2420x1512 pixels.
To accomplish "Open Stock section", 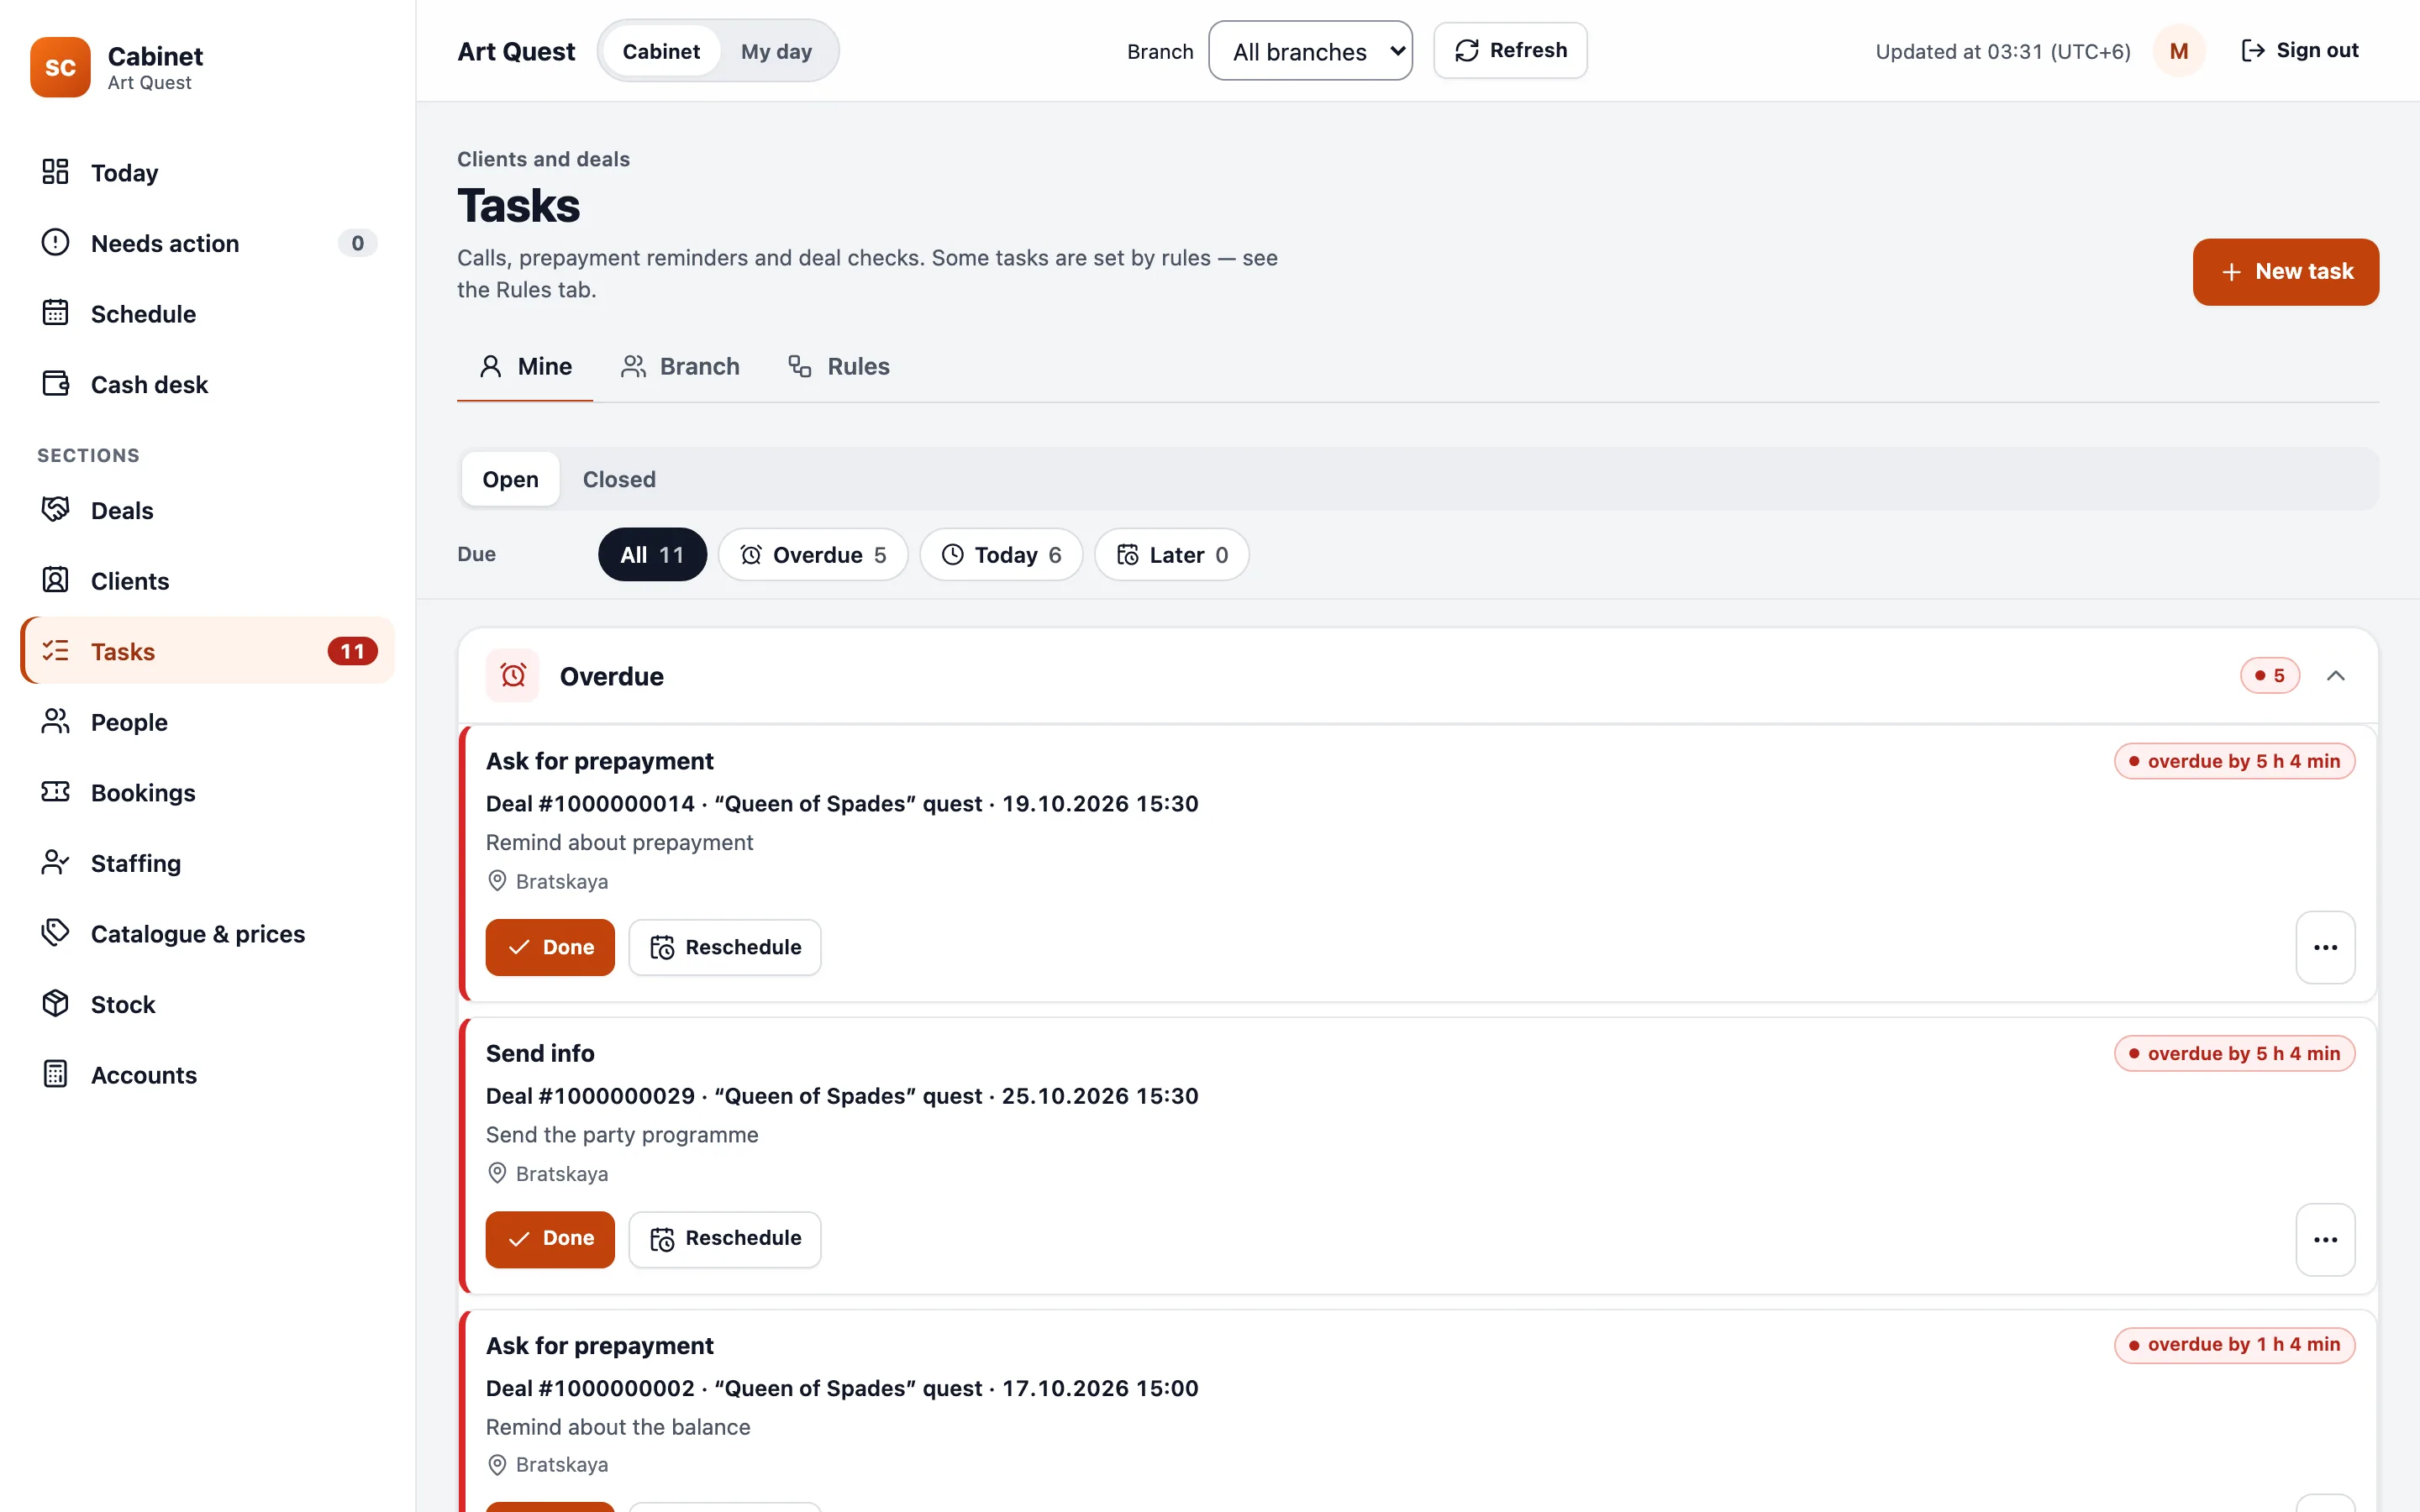I will pyautogui.click(x=208, y=1003).
